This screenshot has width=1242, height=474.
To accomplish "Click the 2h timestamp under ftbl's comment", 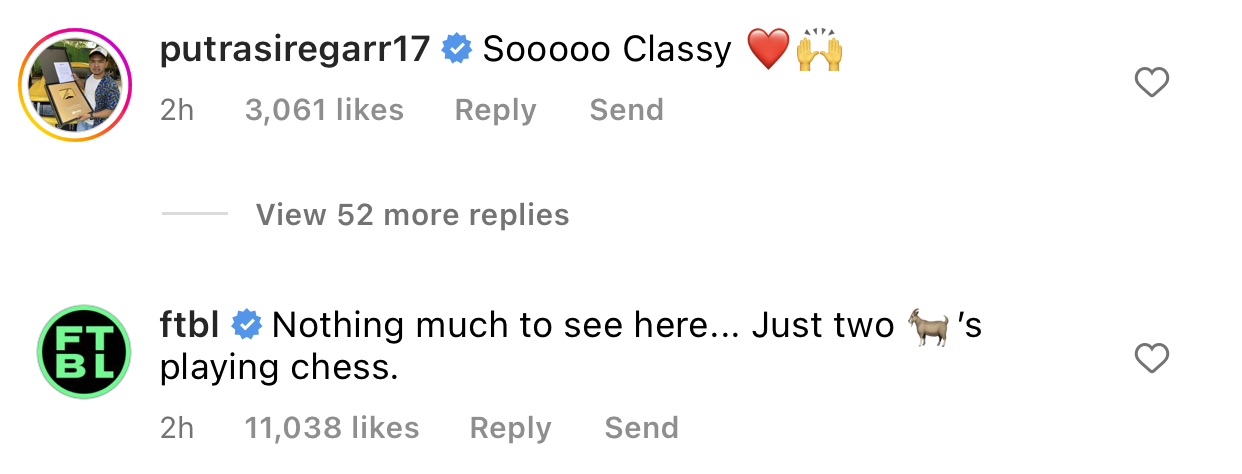I will tap(177, 428).
